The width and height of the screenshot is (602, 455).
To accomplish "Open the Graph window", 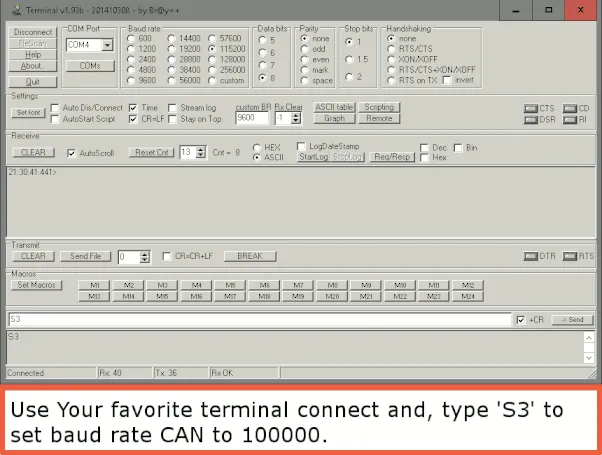I will tap(334, 119).
